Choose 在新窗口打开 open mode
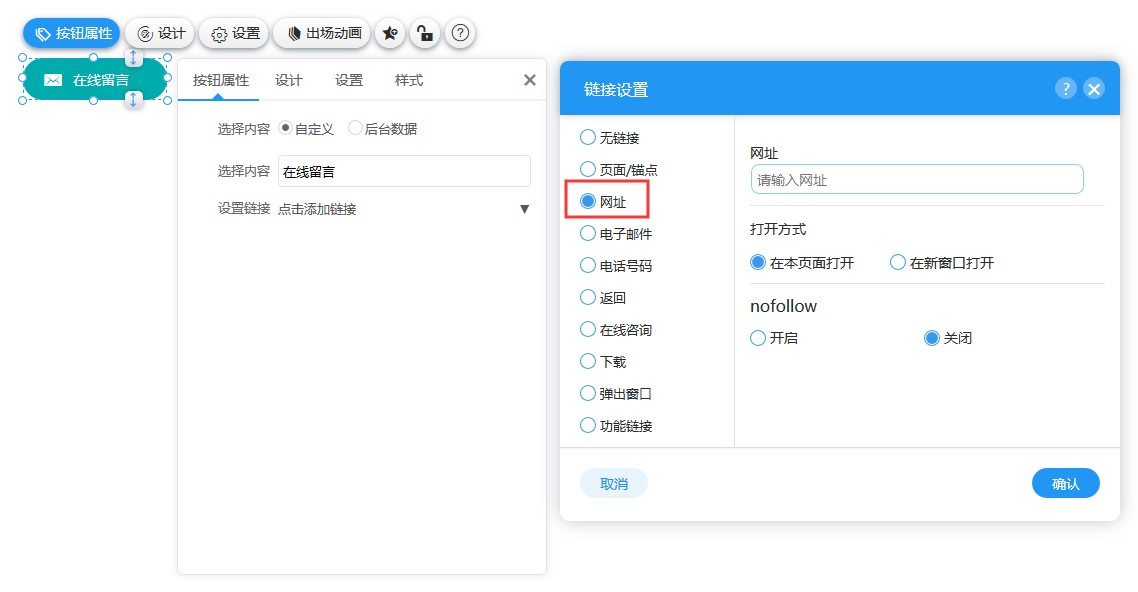Screen dimensions: 1138x592 [x=942, y=263]
